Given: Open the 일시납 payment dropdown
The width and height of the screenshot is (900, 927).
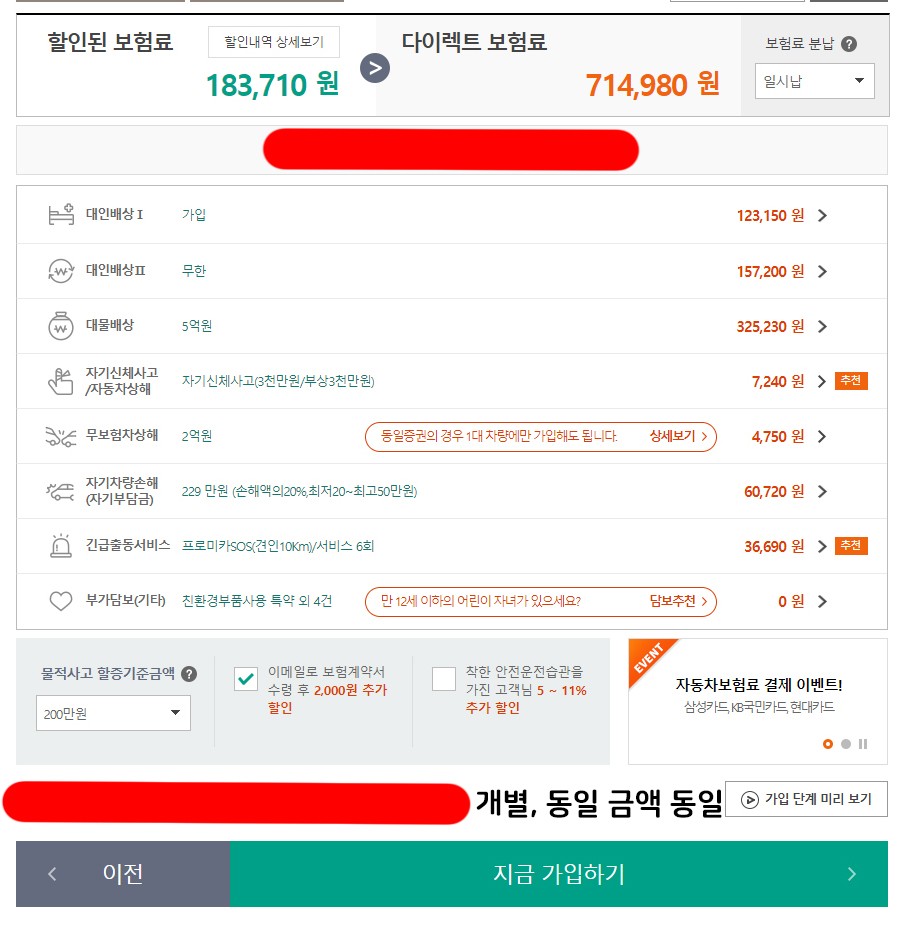Looking at the screenshot, I should point(814,81).
